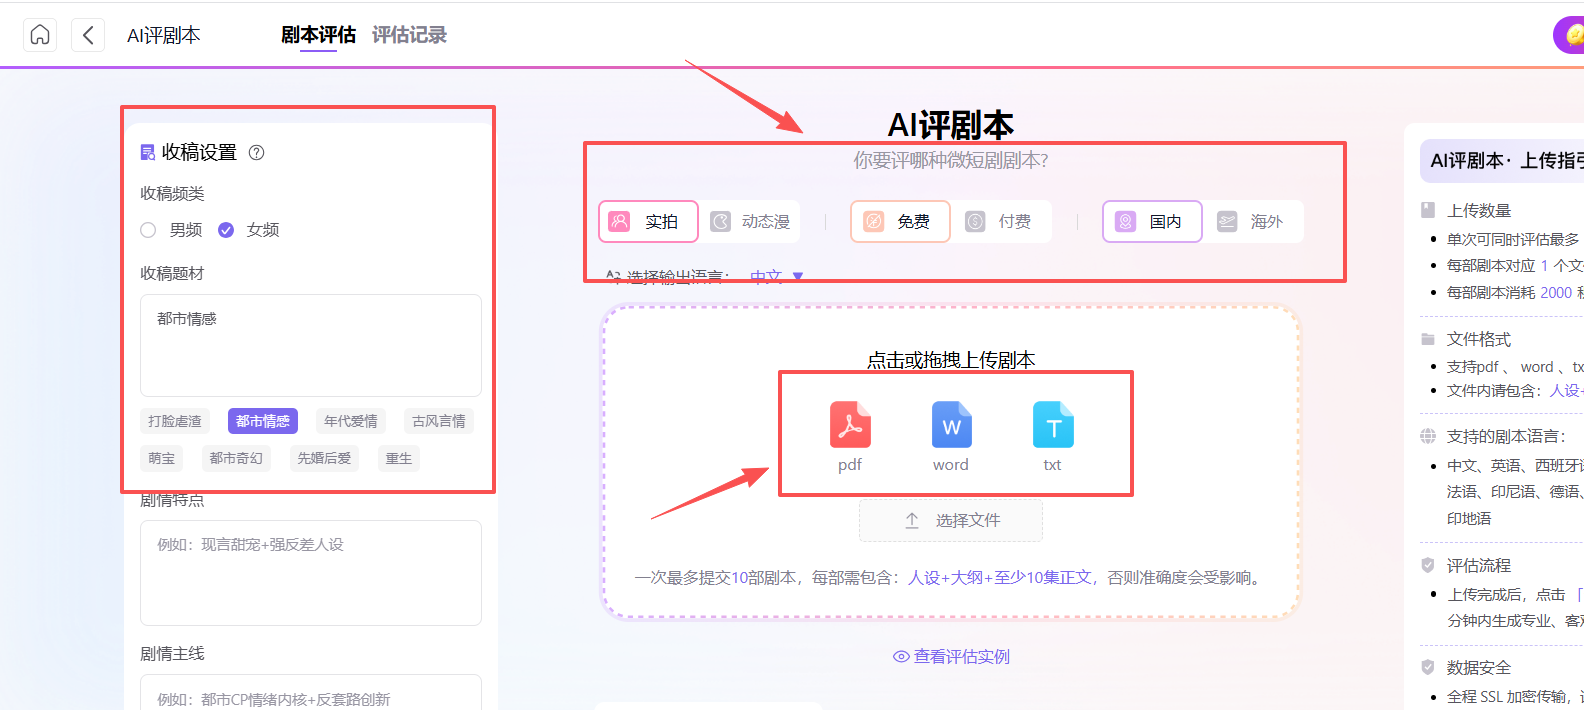Select the 年代爱情 genre tag
The image size is (1584, 710).
pyautogui.click(x=351, y=421)
